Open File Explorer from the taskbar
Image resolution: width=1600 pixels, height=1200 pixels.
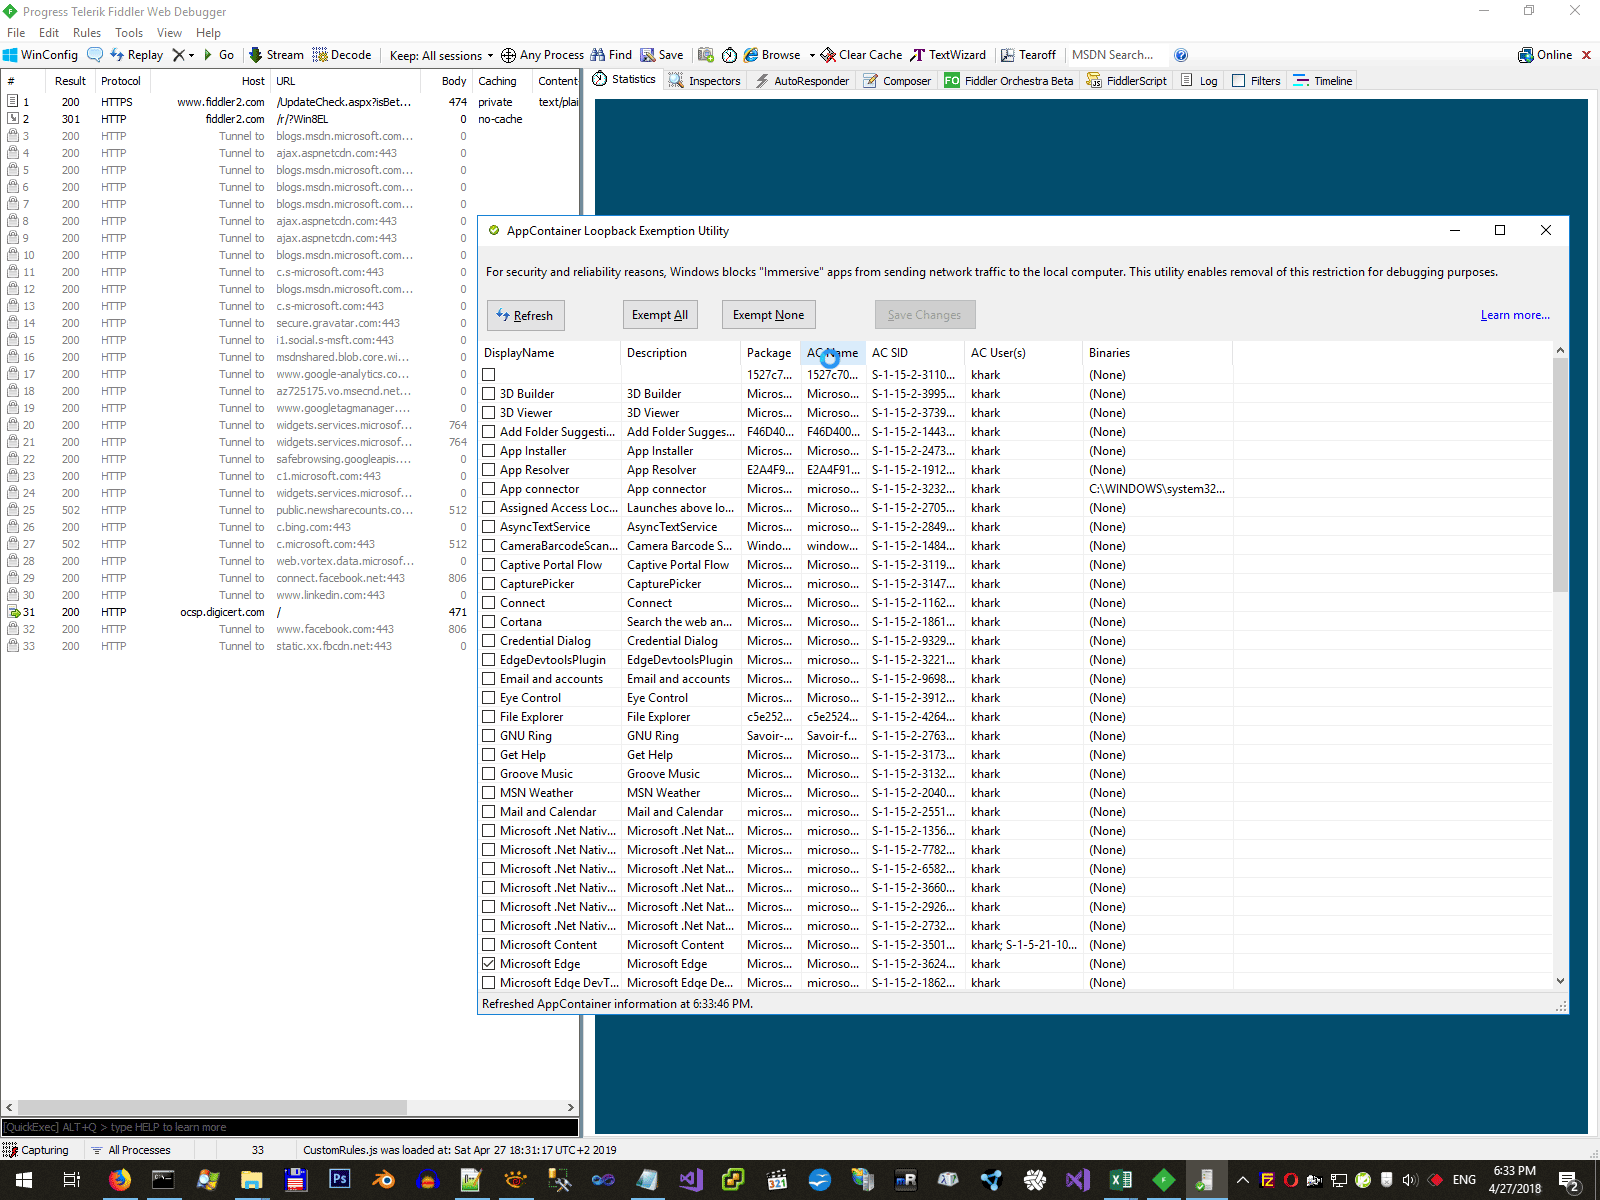[x=251, y=1180]
